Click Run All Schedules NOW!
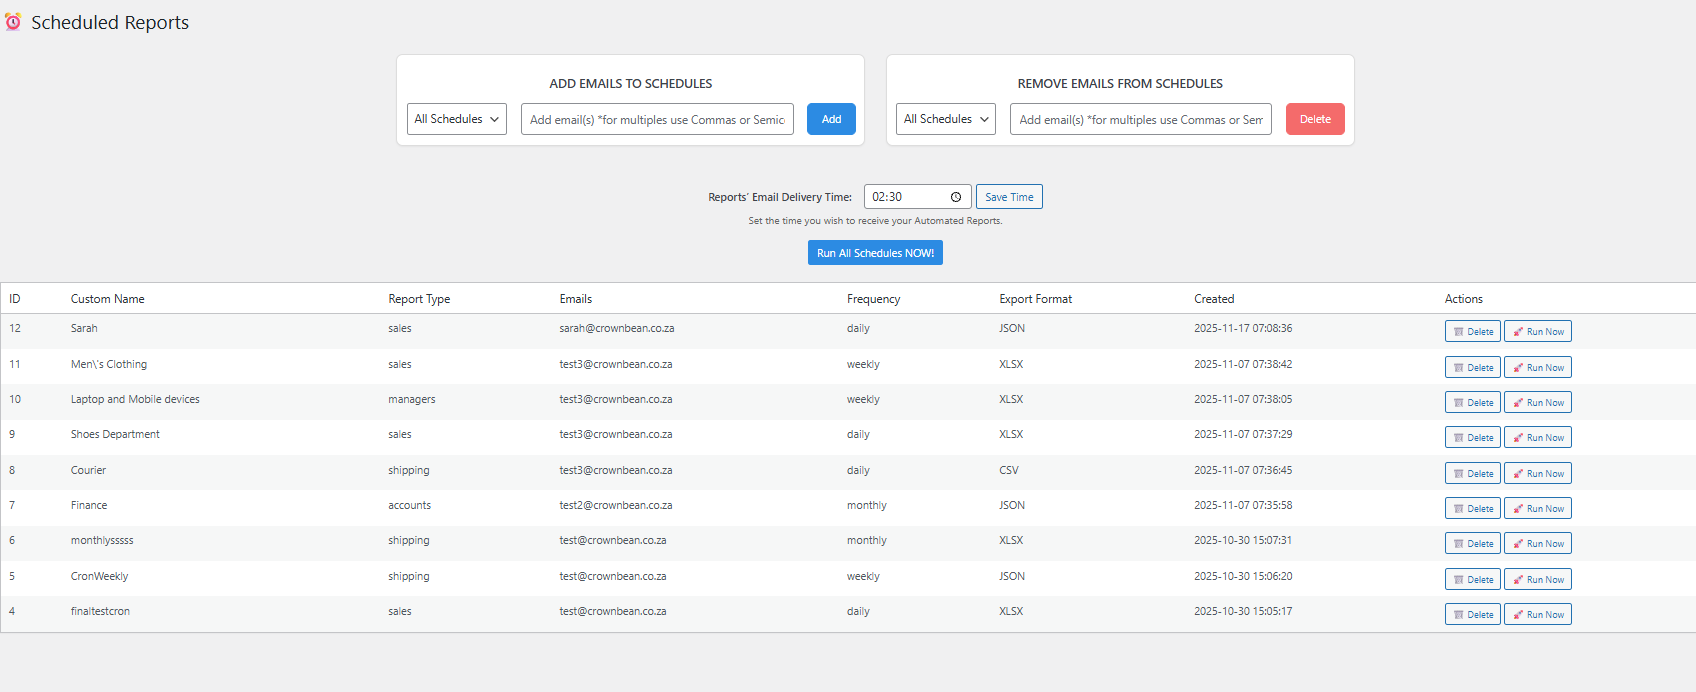 pos(875,253)
